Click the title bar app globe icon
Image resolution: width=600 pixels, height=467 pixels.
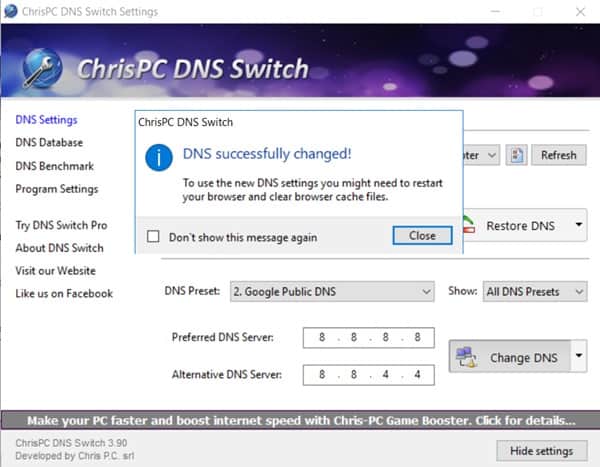11,11
